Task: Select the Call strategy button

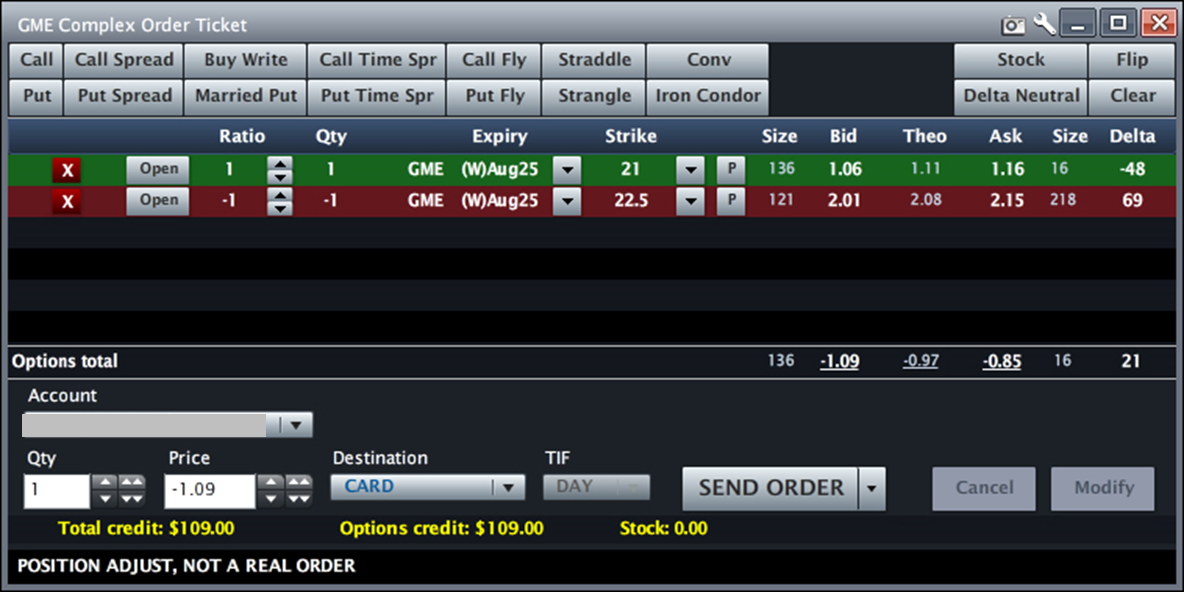Action: point(36,60)
